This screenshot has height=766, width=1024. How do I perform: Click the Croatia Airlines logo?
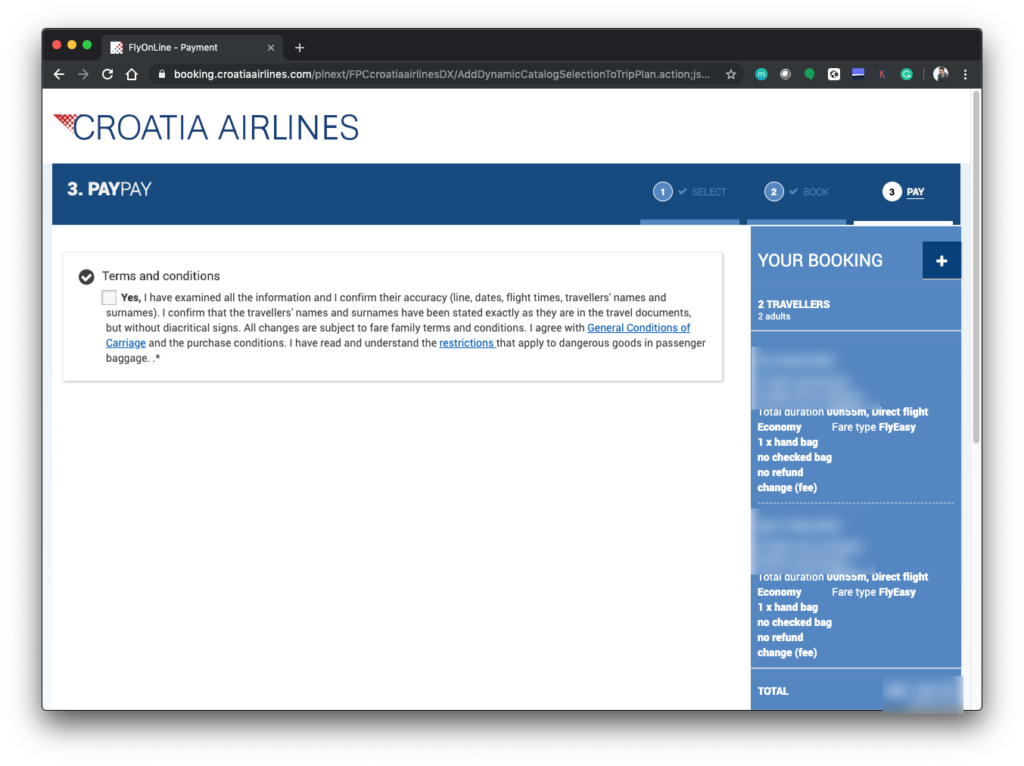tap(206, 127)
